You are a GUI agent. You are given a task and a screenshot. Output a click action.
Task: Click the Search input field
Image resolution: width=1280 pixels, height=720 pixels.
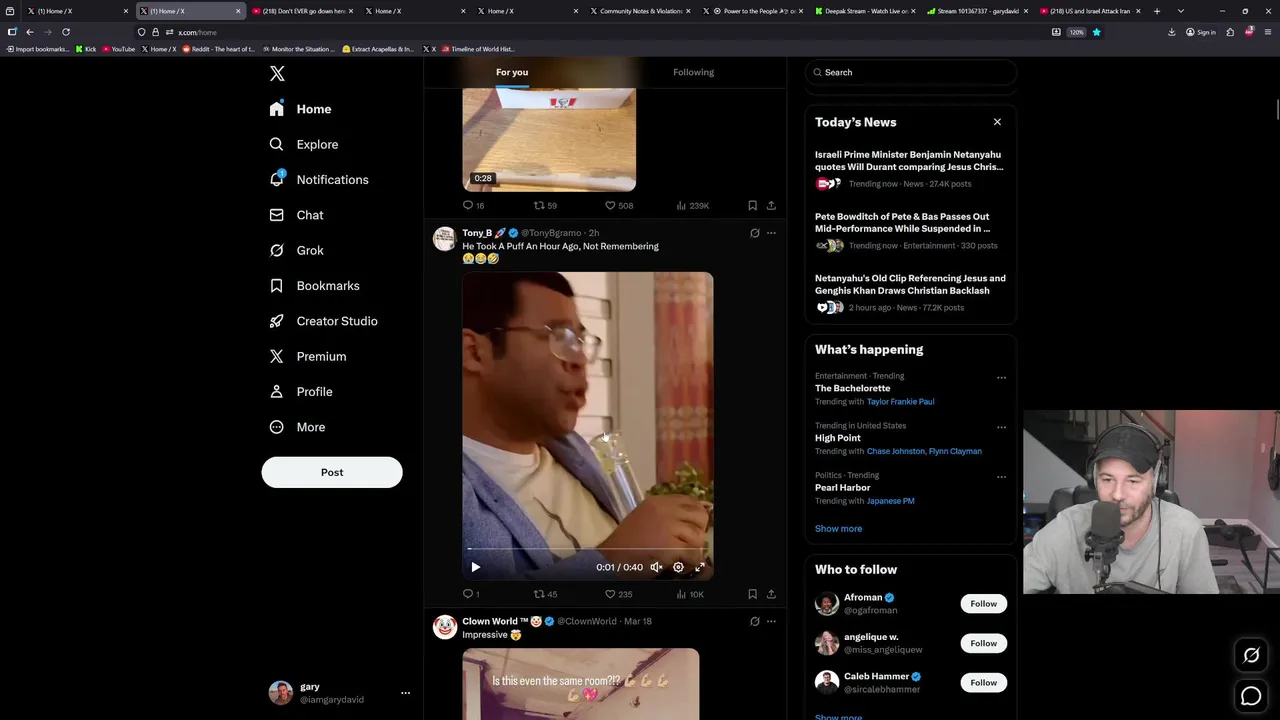point(911,72)
